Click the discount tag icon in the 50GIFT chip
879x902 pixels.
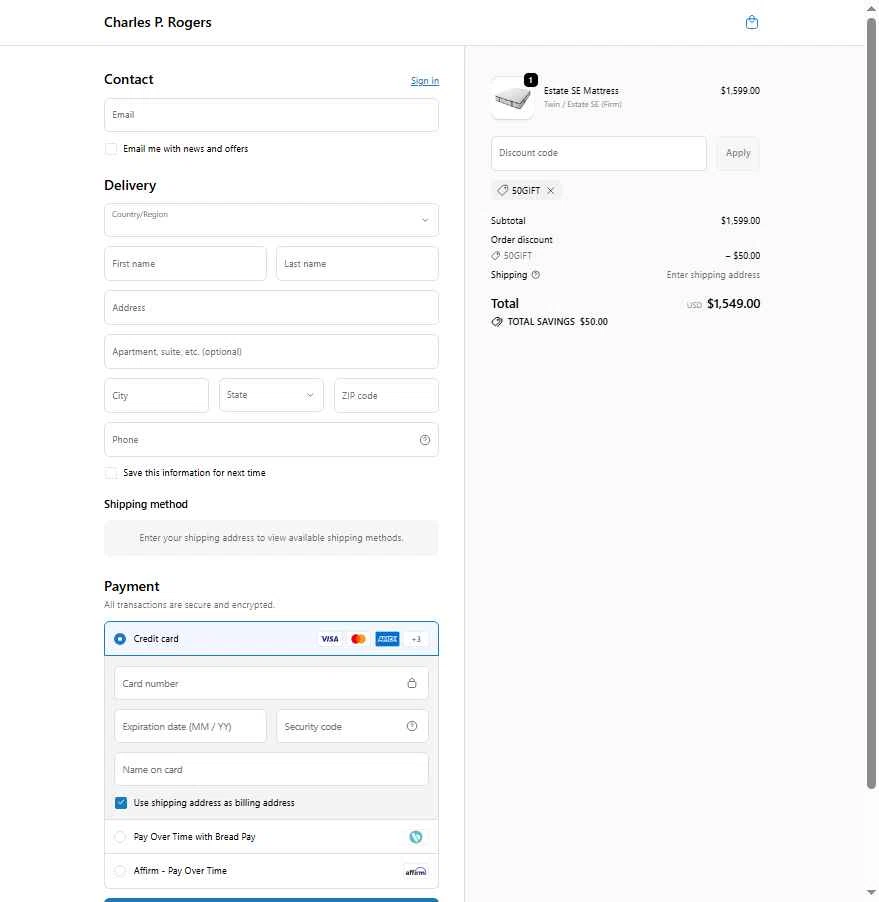pyautogui.click(x=502, y=190)
